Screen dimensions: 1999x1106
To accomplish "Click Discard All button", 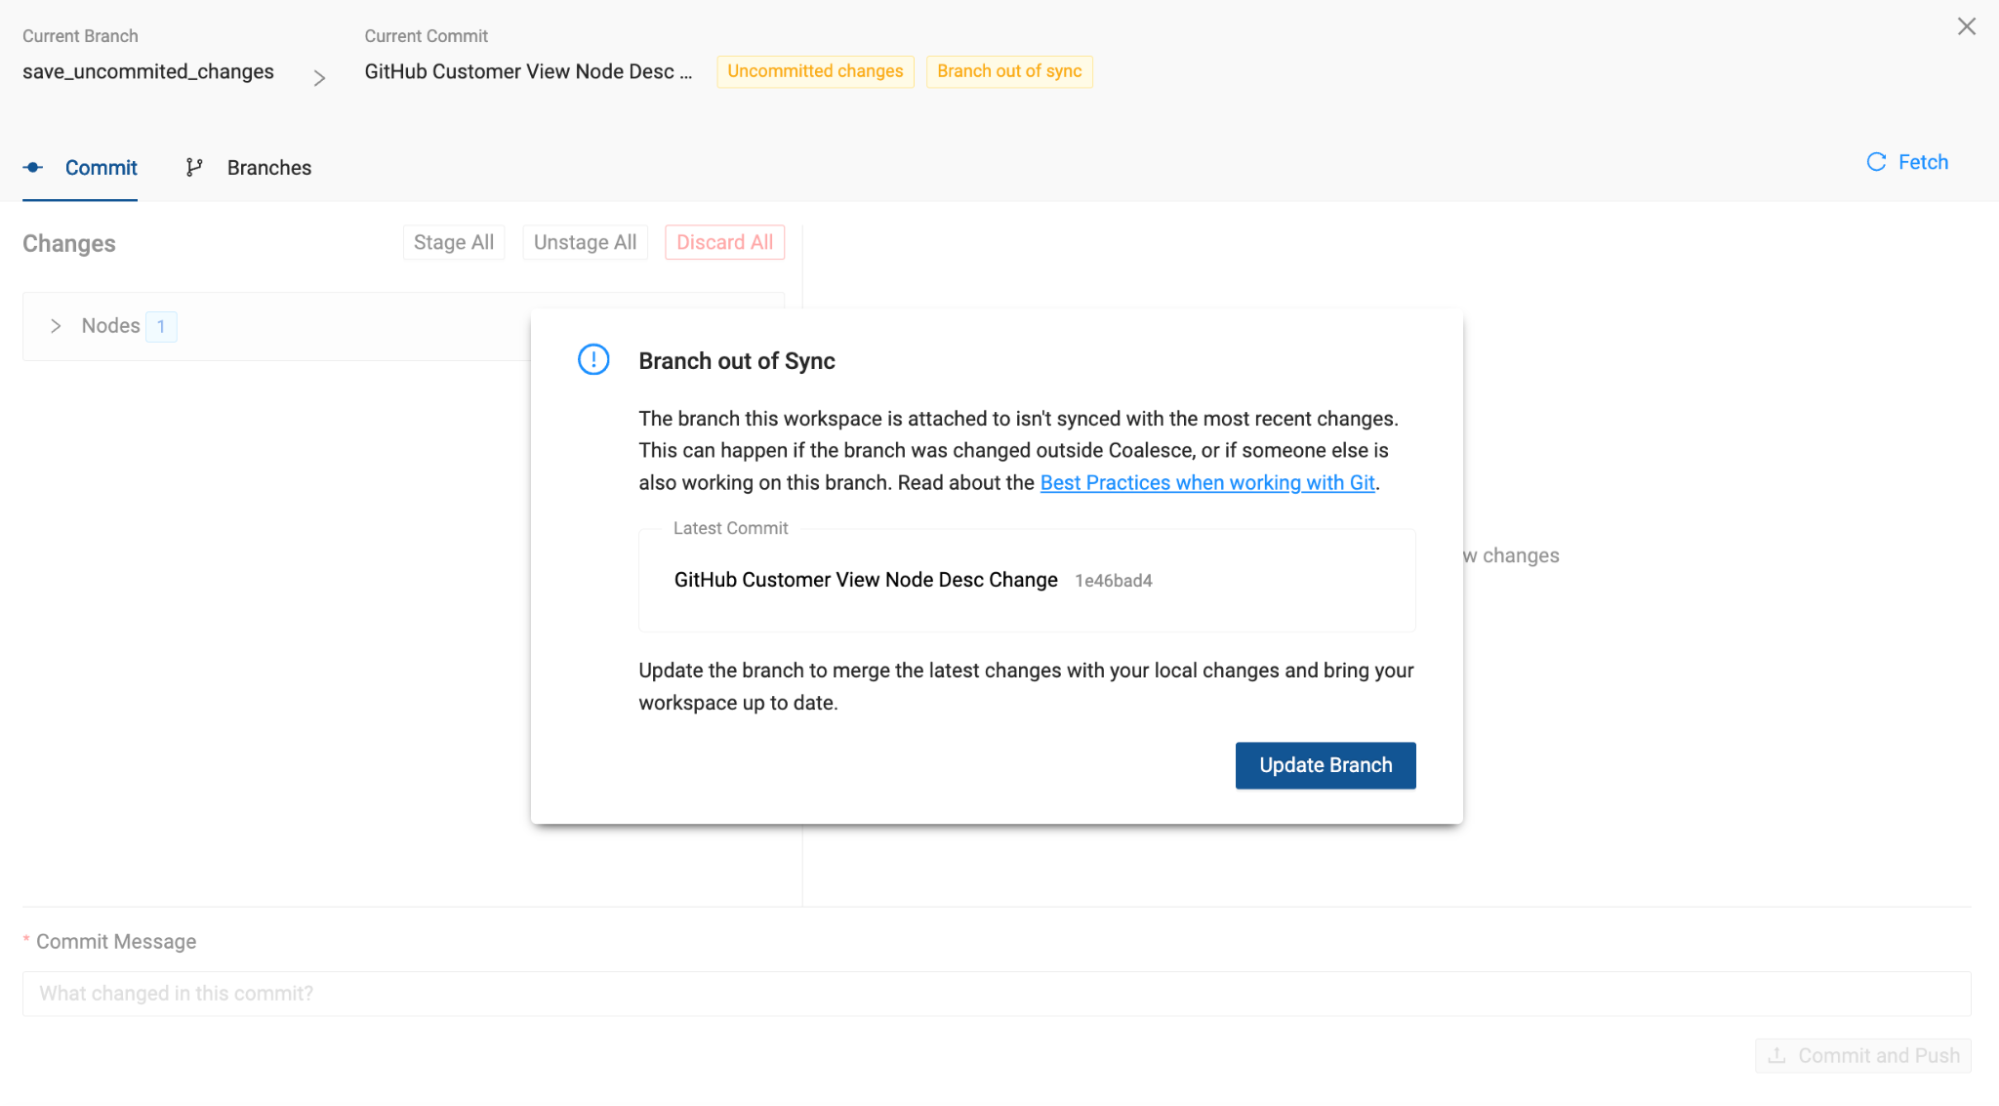I will [x=725, y=242].
